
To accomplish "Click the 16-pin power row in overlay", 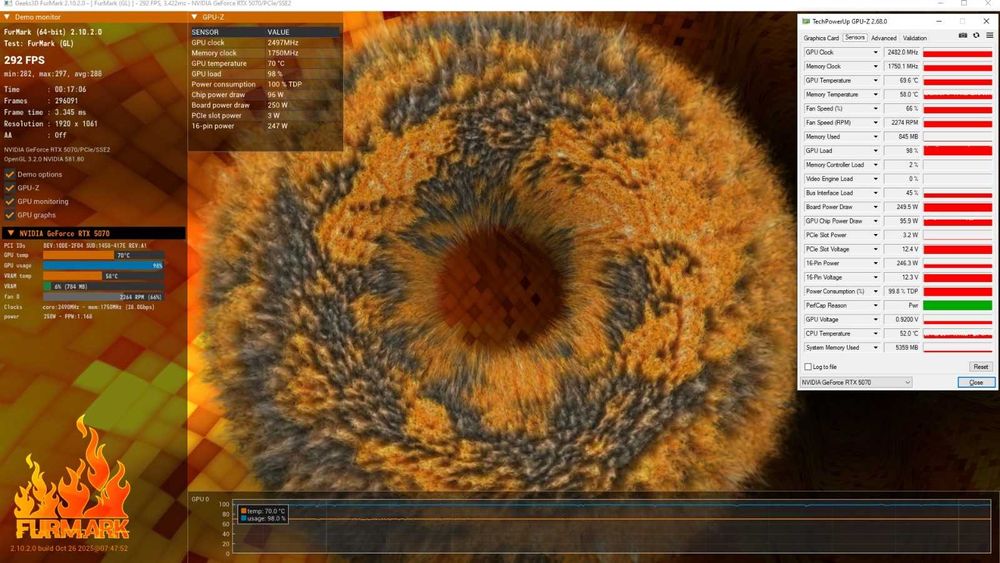I will tap(265, 126).
